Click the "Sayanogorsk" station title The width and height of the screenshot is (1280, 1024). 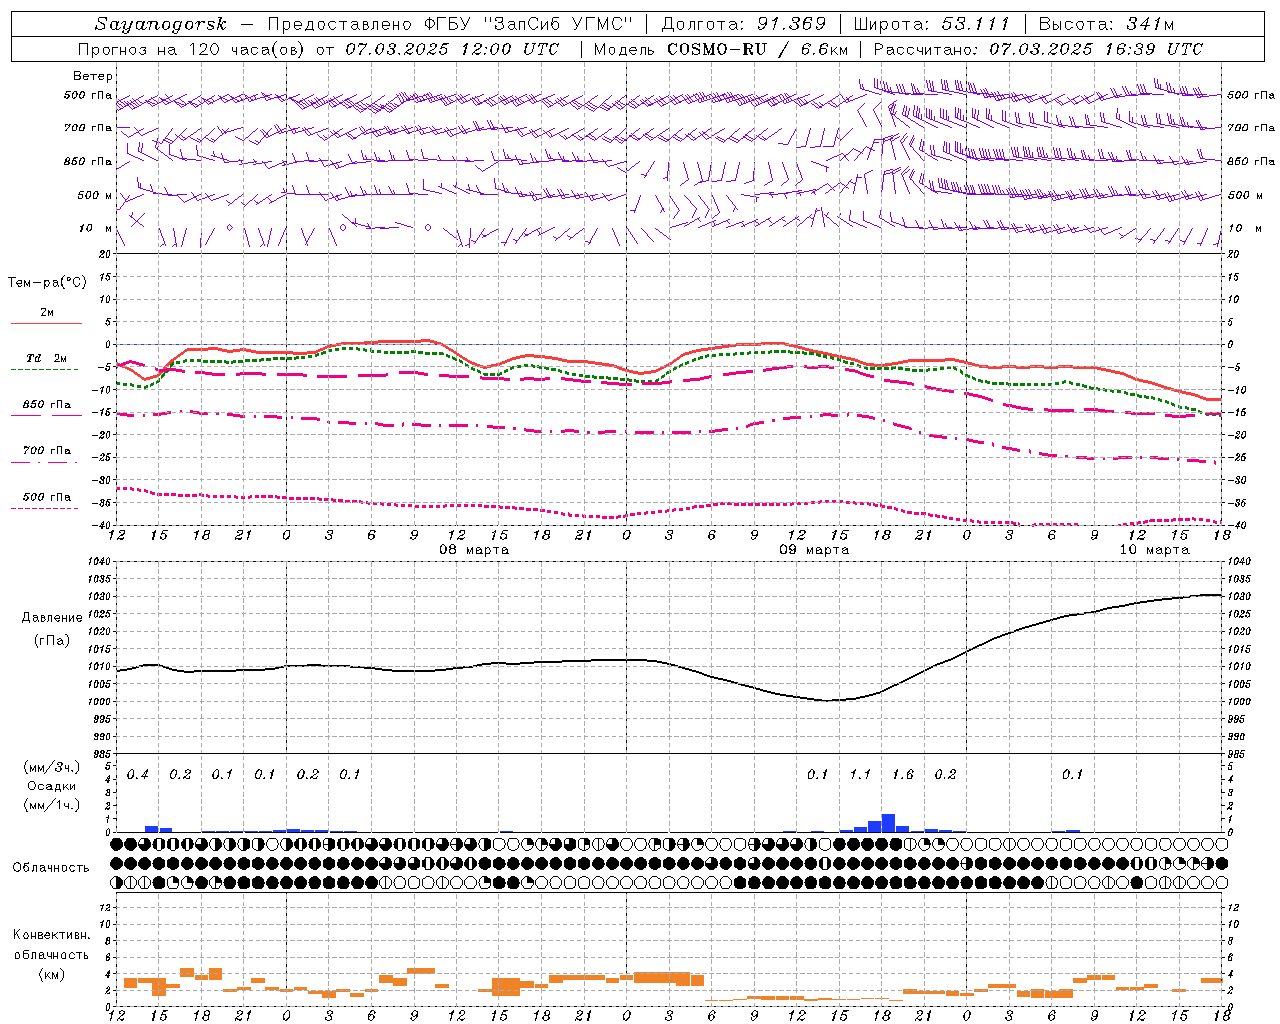click(161, 24)
